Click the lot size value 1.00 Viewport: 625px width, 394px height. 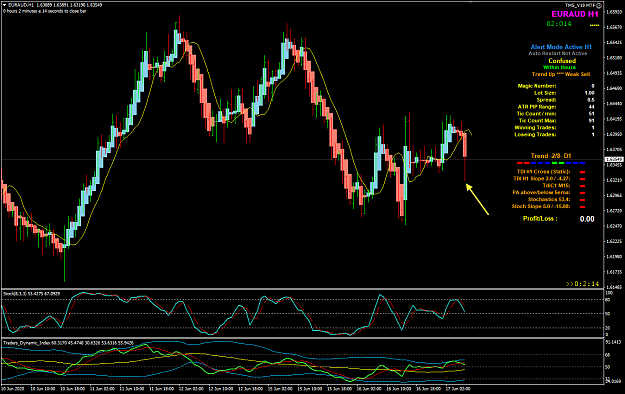point(590,93)
